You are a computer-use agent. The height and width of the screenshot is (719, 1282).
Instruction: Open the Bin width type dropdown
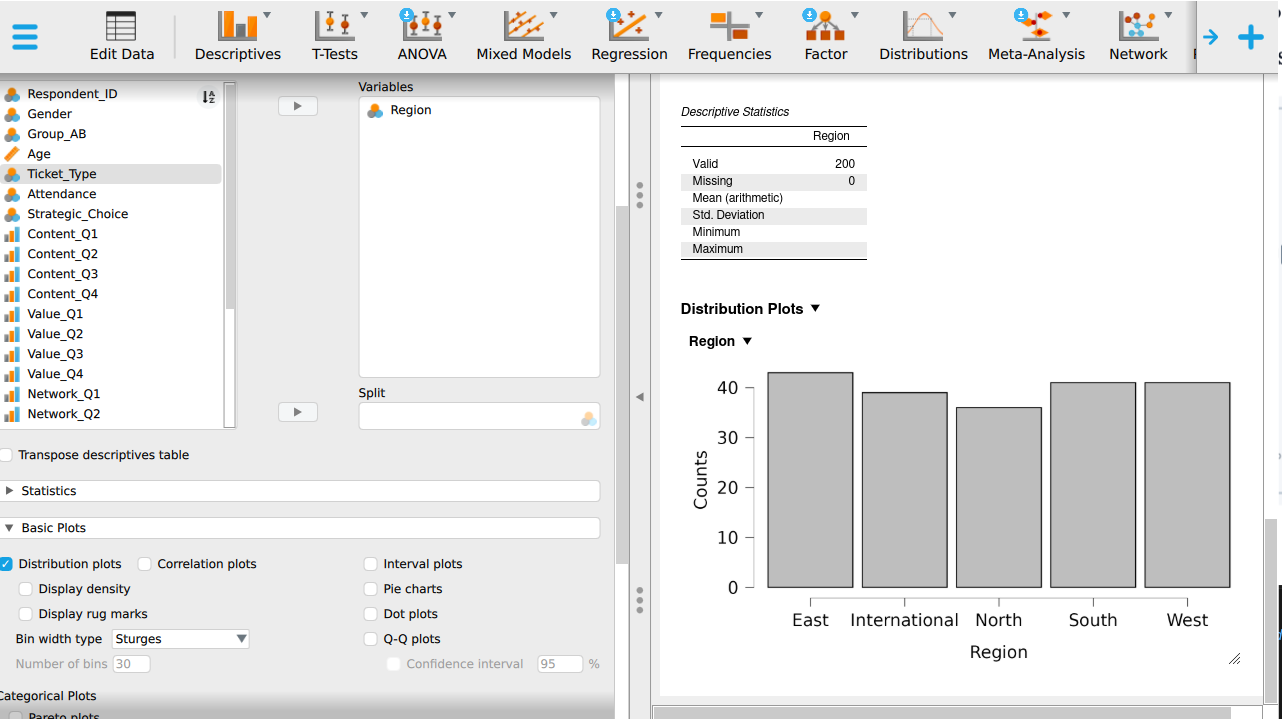(180, 639)
